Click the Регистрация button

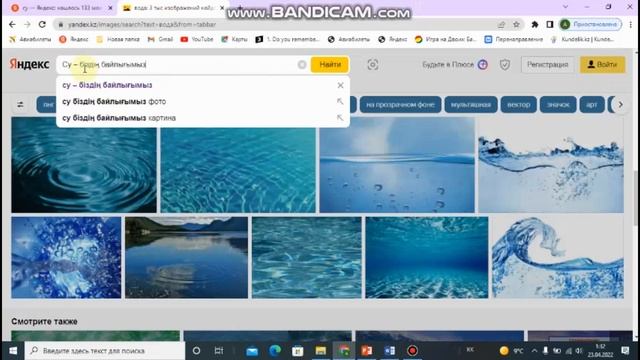coord(547,64)
